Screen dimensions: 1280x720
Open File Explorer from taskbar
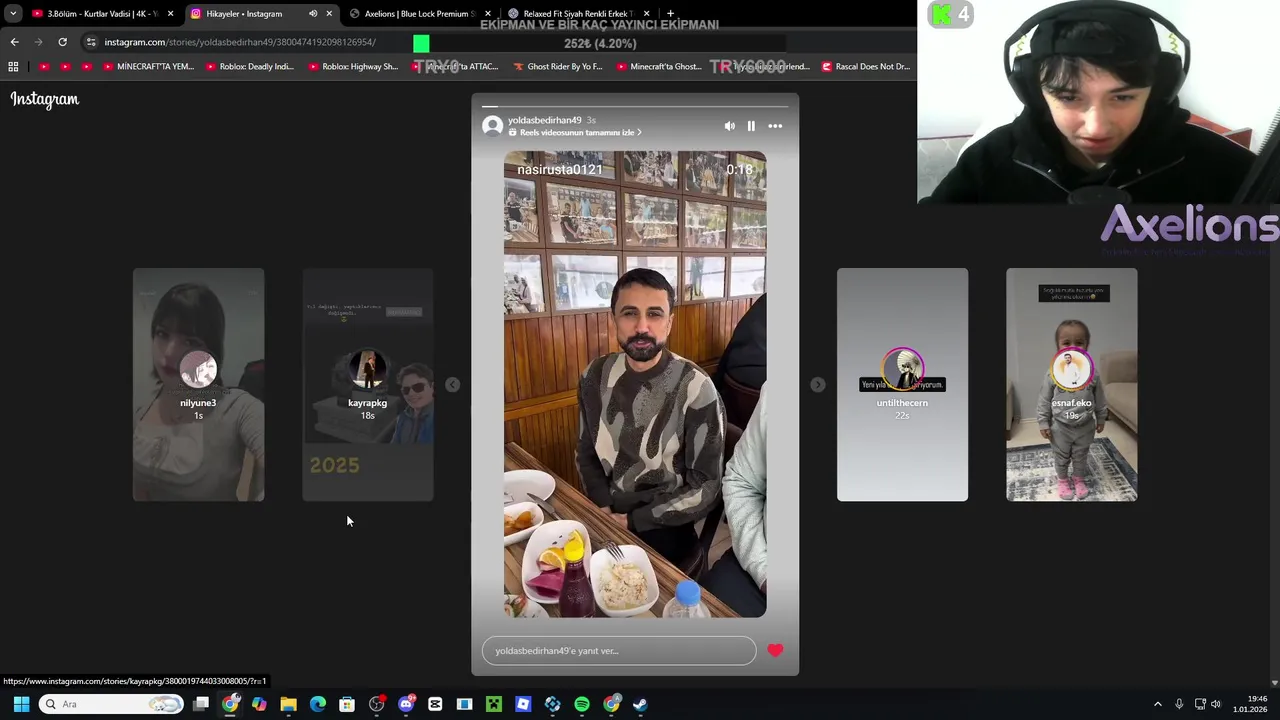(288, 704)
